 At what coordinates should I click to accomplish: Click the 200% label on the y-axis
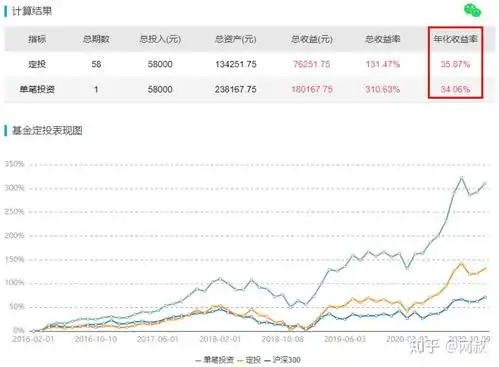(x=15, y=236)
